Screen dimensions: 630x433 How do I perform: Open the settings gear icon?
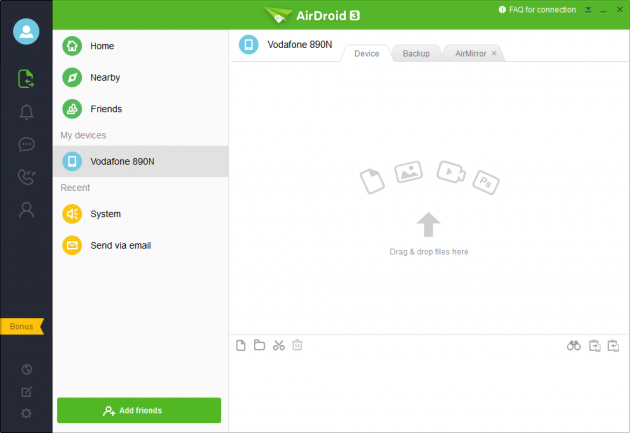click(x=27, y=413)
